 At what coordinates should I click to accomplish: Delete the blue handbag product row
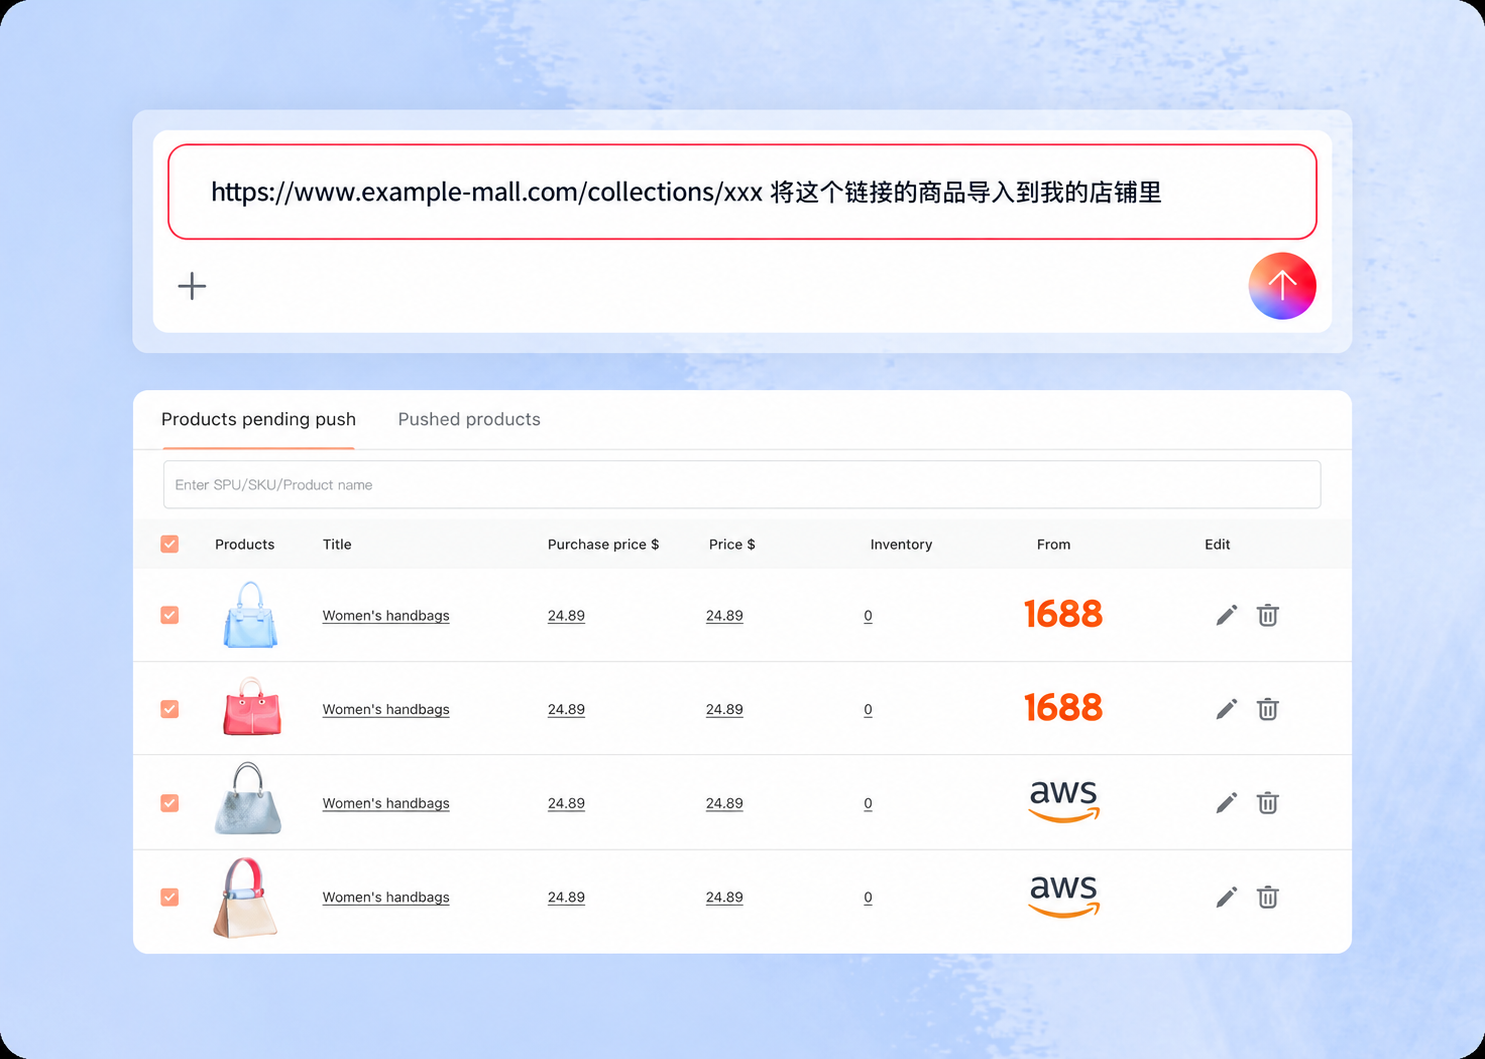click(1268, 615)
